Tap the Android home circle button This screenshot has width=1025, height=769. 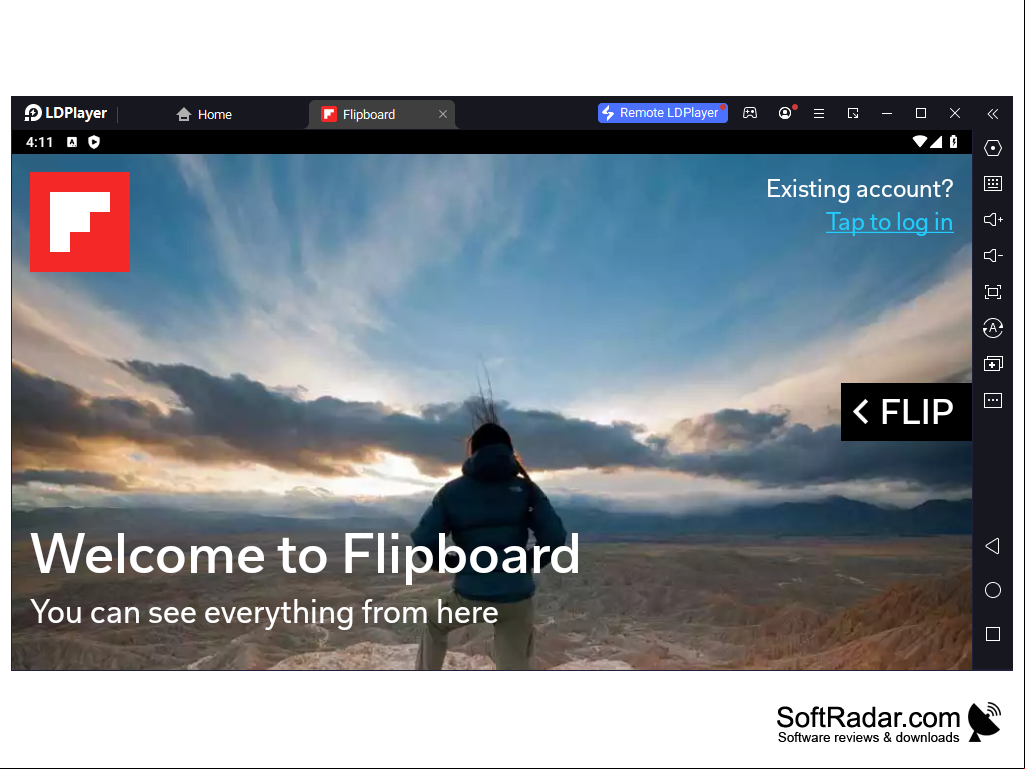(x=992, y=590)
